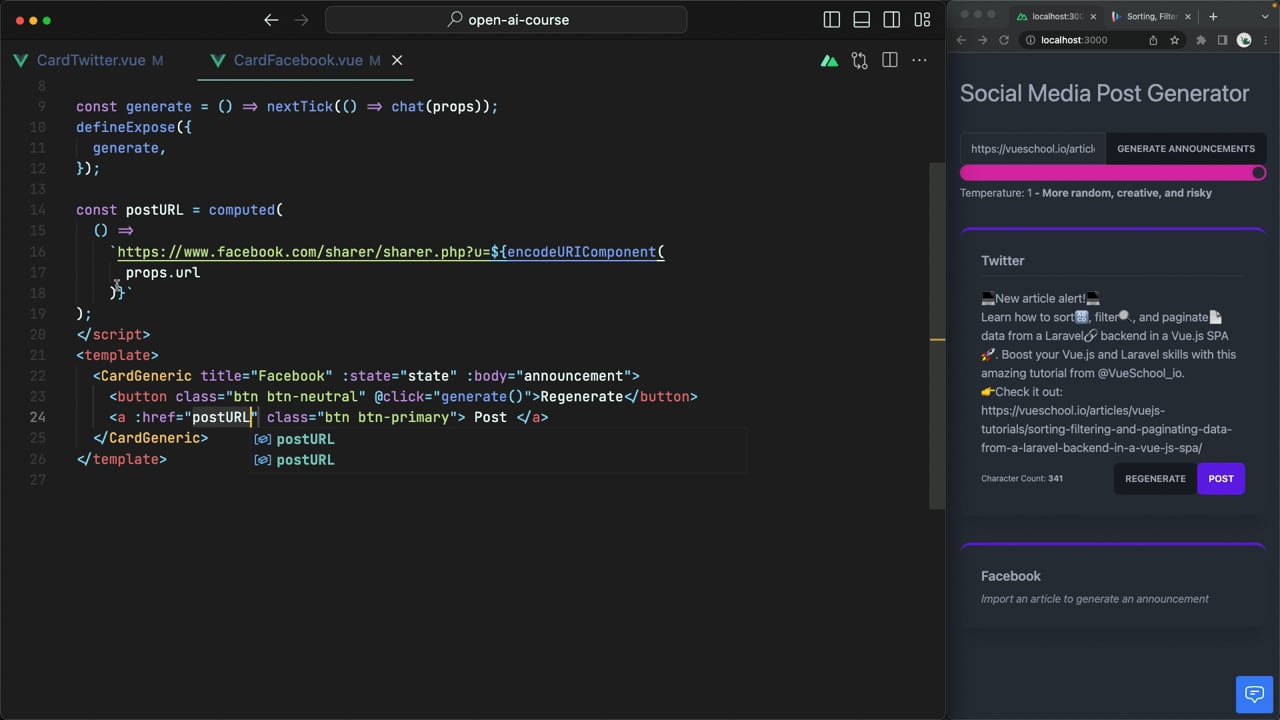The width and height of the screenshot is (1280, 720).
Task: Close the Sorting, Filter browser tab
Action: click(x=1187, y=16)
